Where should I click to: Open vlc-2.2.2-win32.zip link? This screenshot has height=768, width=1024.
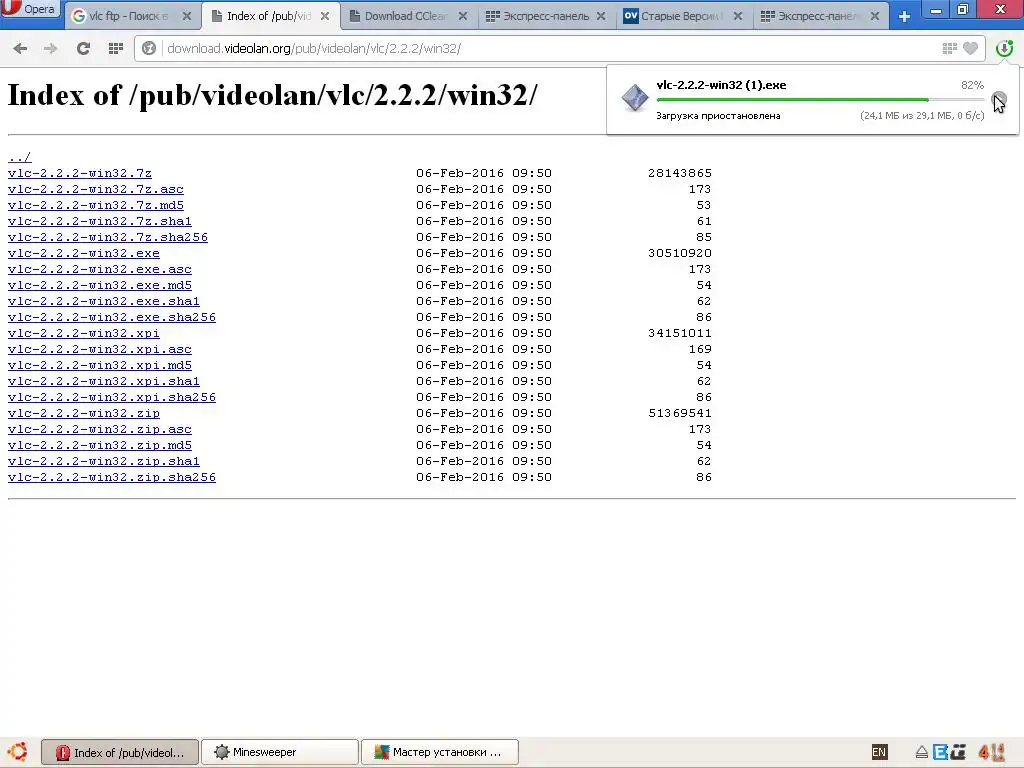coord(84,413)
